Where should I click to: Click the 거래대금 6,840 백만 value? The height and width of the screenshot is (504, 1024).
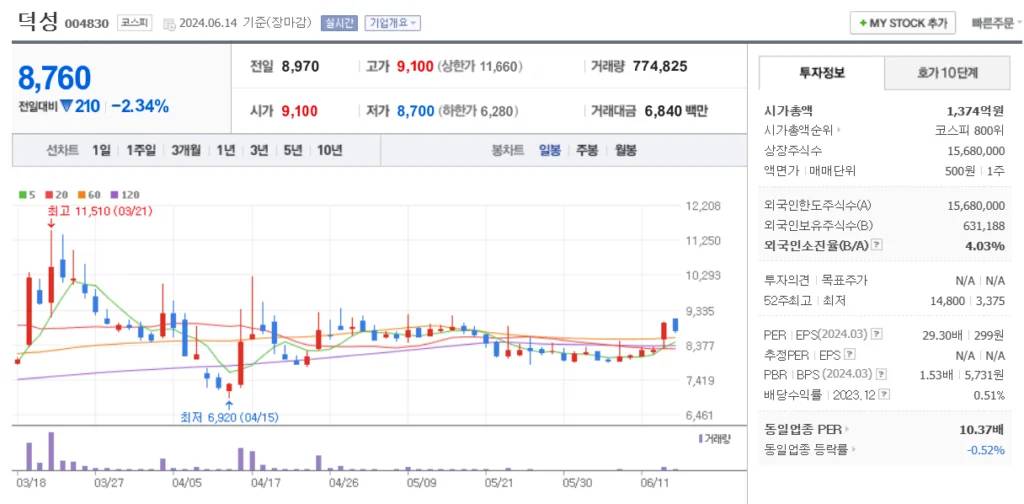tap(676, 111)
